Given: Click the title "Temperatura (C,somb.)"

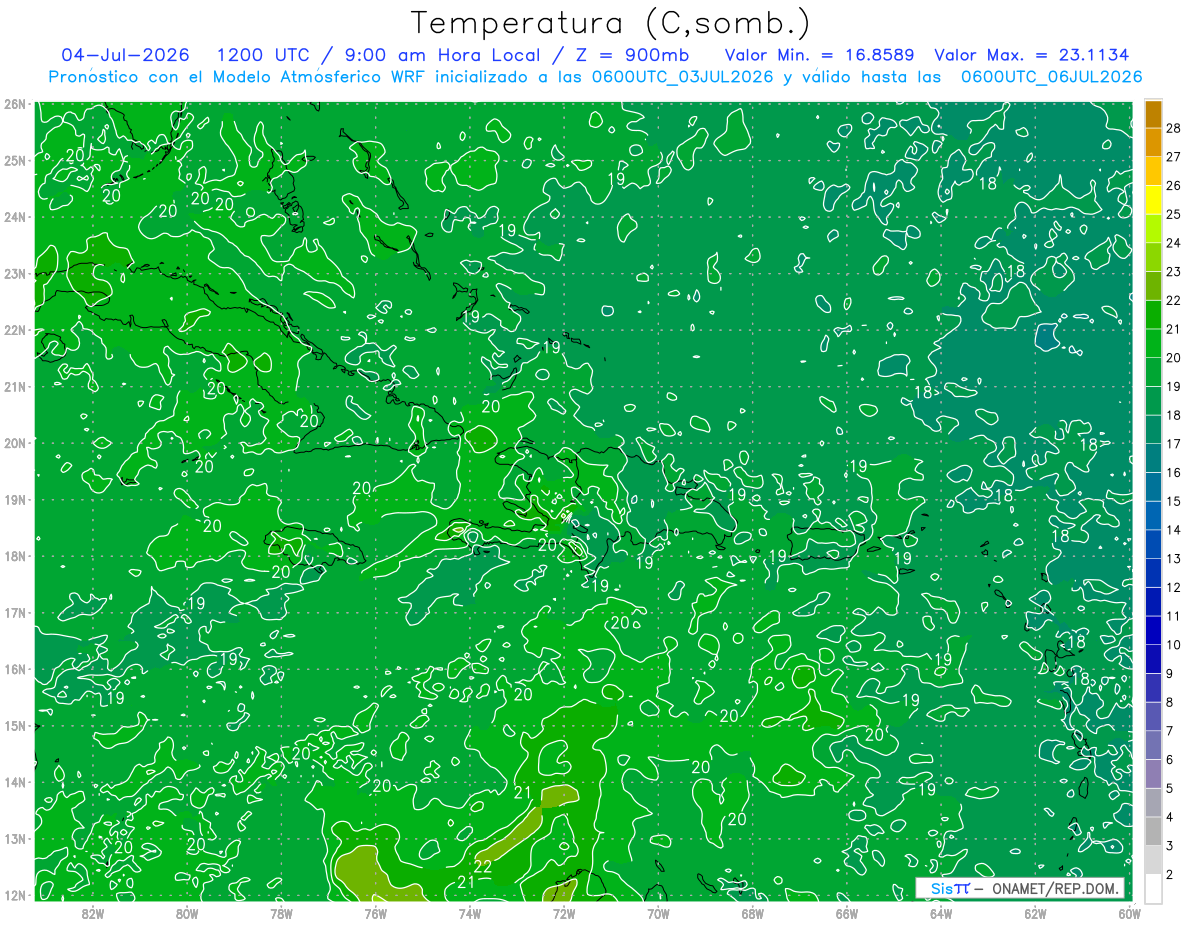Looking at the screenshot, I should pyautogui.click(x=611, y=24).
